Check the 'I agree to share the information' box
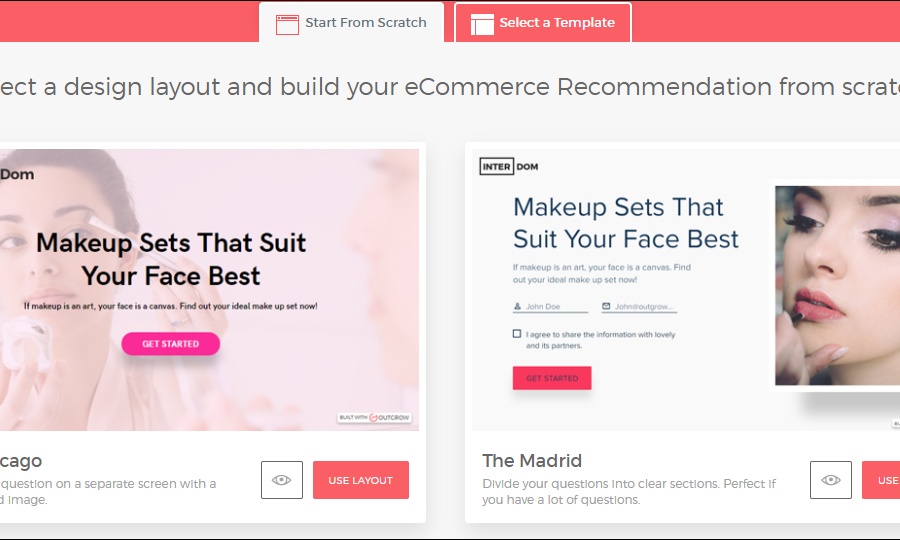The width and height of the screenshot is (900, 540). [x=517, y=333]
